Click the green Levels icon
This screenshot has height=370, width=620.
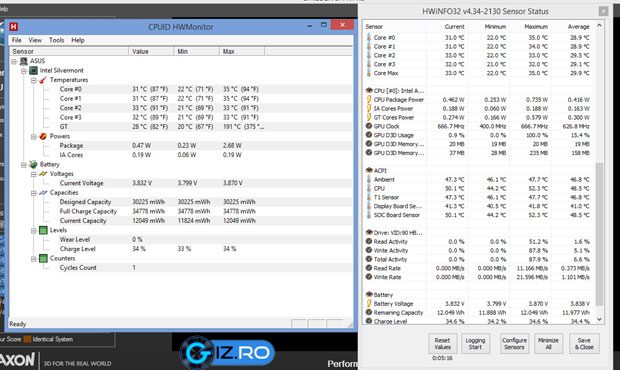(43, 230)
